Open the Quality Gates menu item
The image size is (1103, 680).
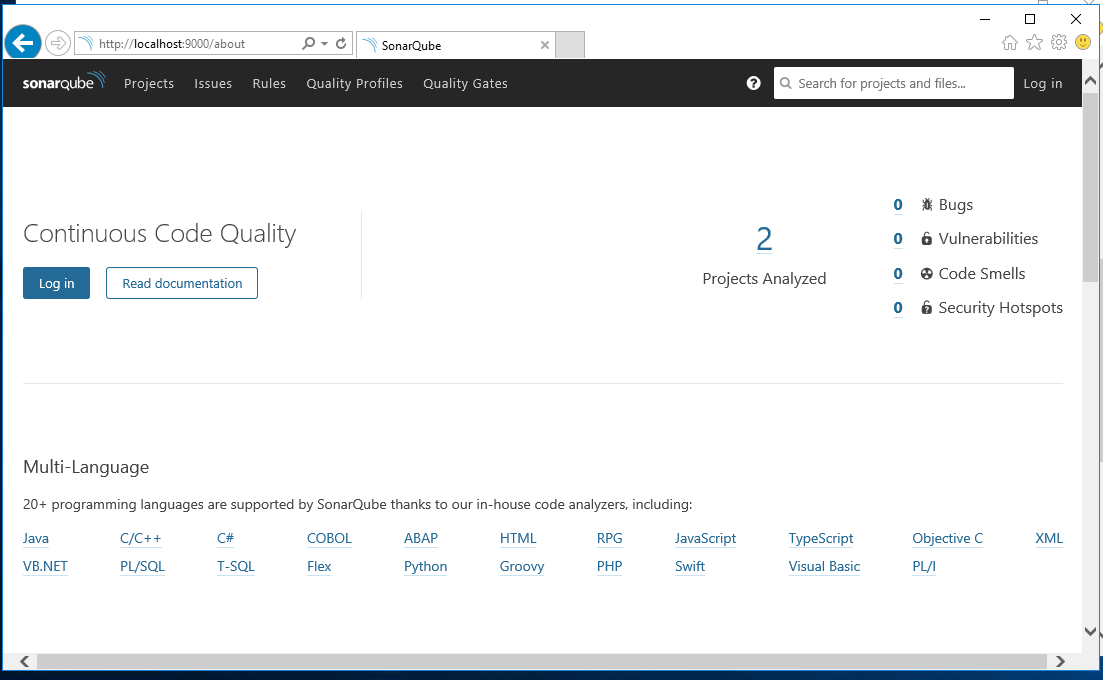click(465, 83)
